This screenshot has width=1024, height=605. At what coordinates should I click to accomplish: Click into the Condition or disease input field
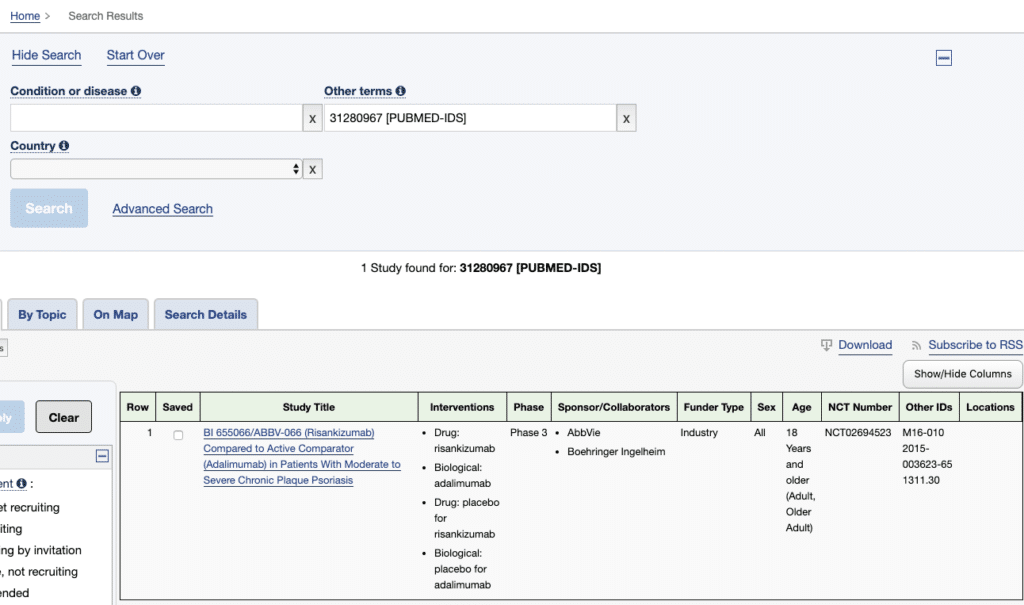coord(156,118)
